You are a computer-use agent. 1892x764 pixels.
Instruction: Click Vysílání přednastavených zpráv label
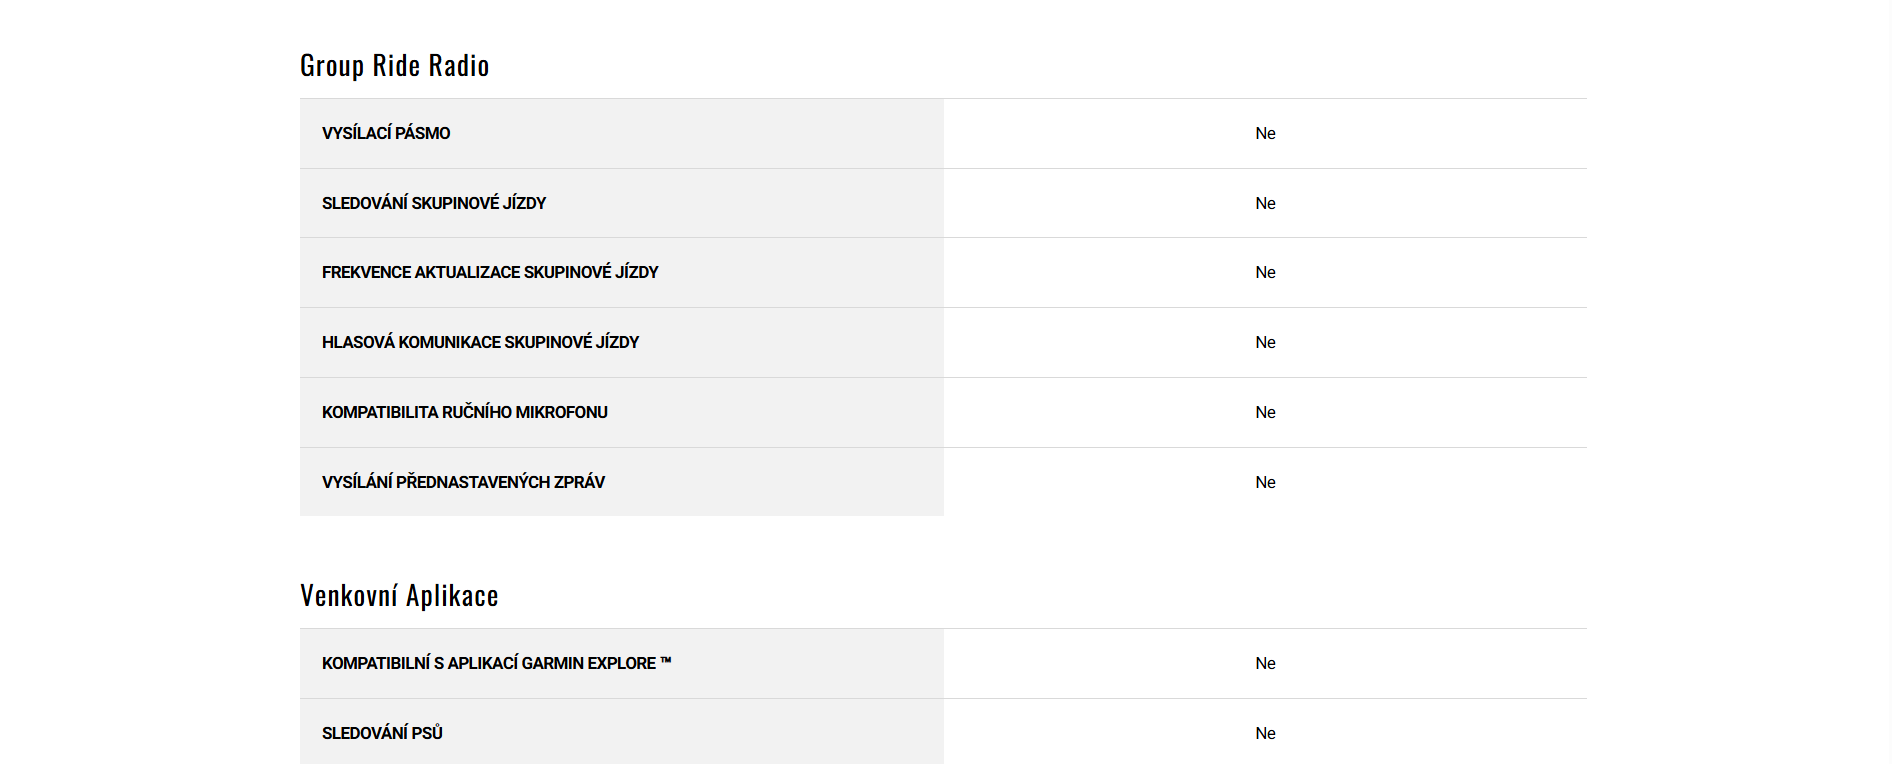[x=463, y=482]
